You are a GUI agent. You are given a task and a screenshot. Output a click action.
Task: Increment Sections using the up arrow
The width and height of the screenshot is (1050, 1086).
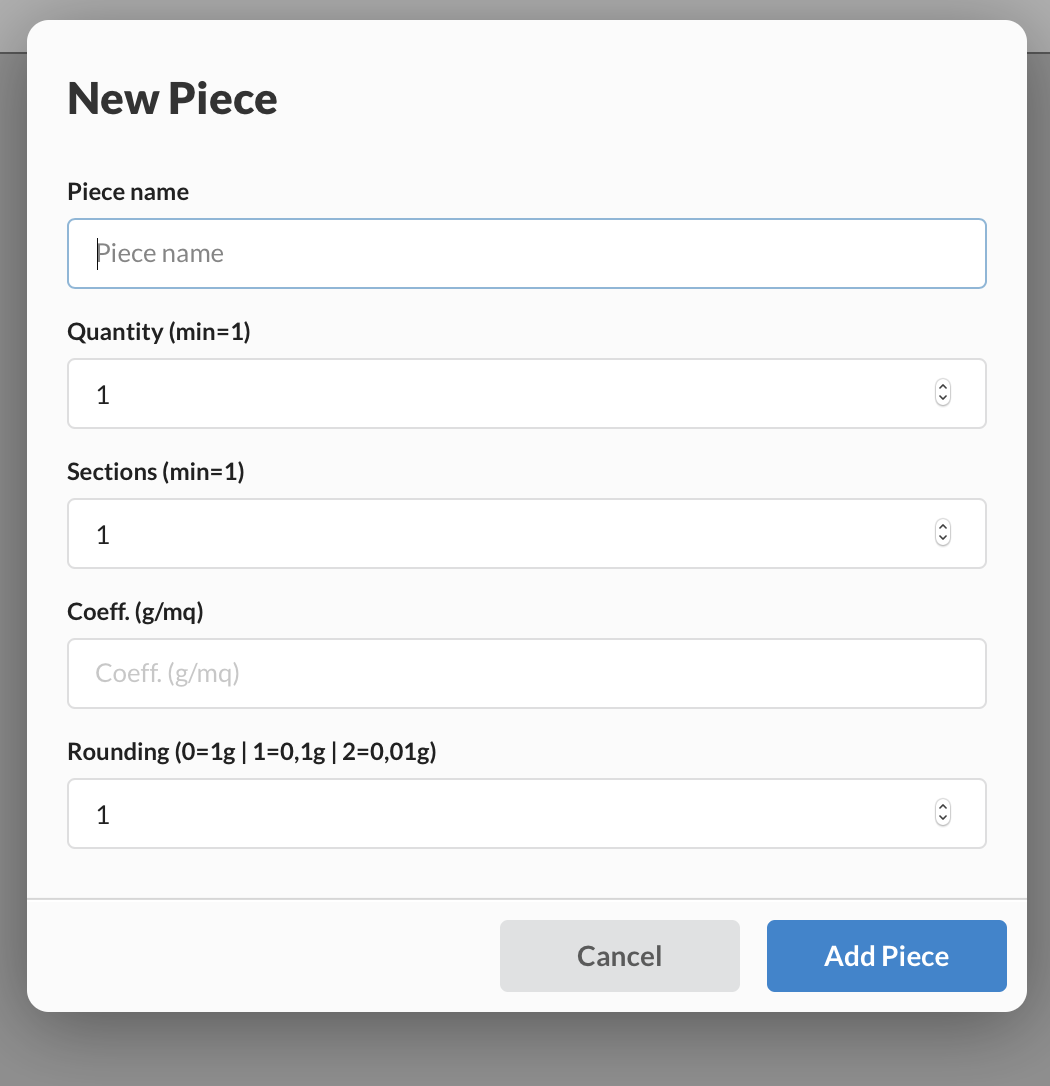click(x=942, y=527)
